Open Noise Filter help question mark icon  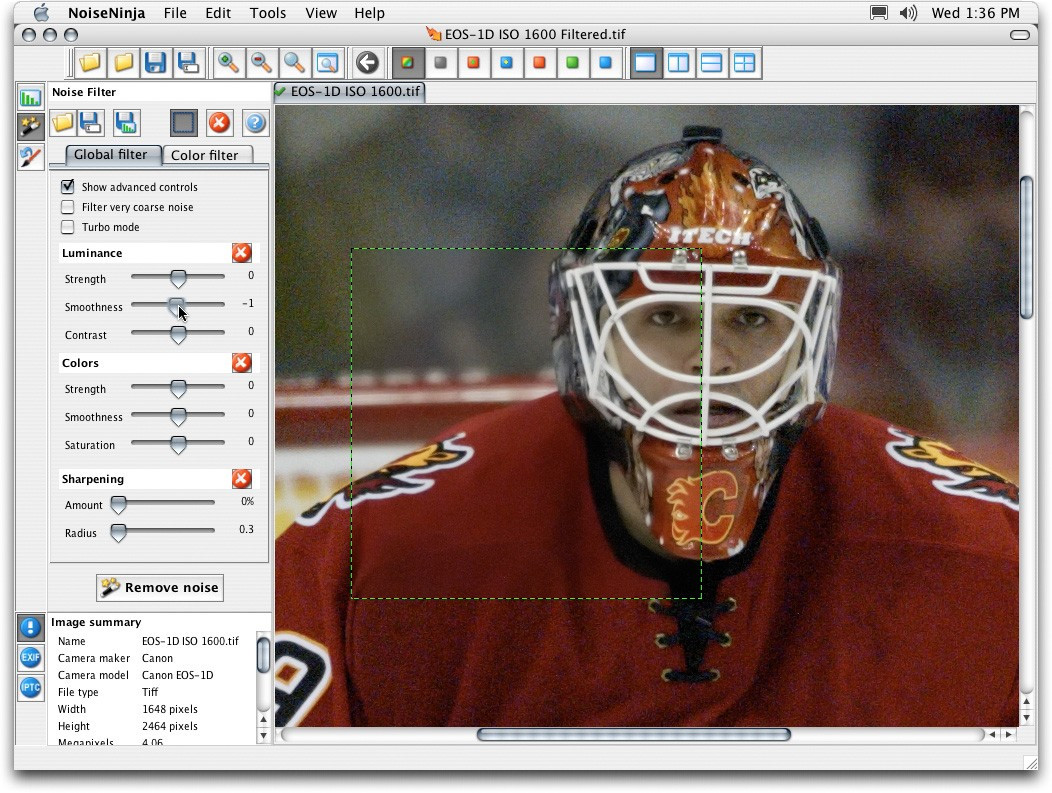tap(255, 123)
